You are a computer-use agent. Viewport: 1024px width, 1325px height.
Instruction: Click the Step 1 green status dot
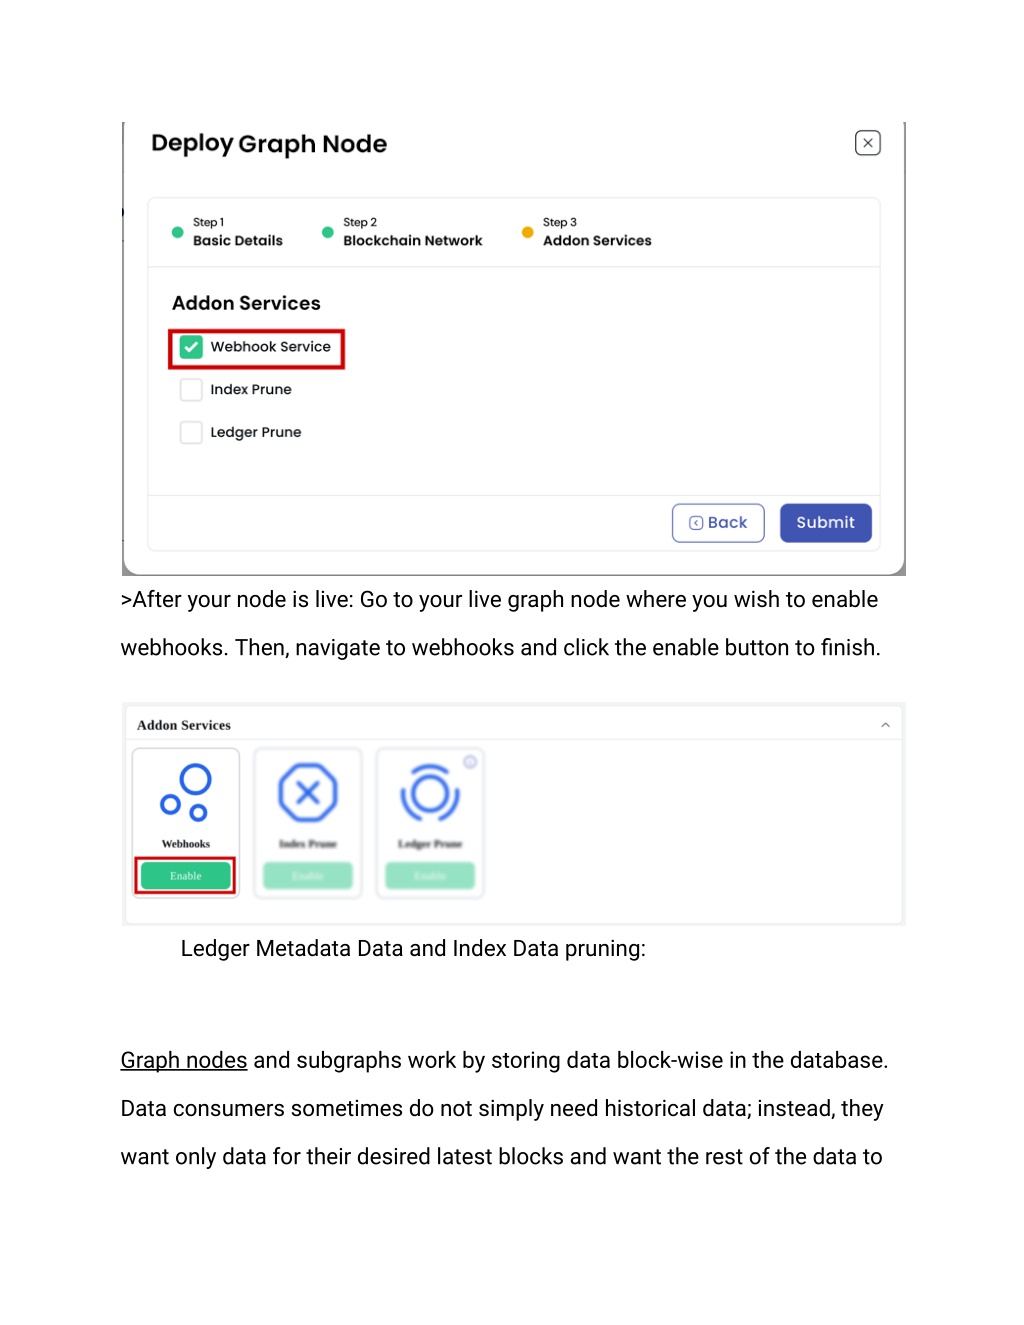tap(178, 232)
